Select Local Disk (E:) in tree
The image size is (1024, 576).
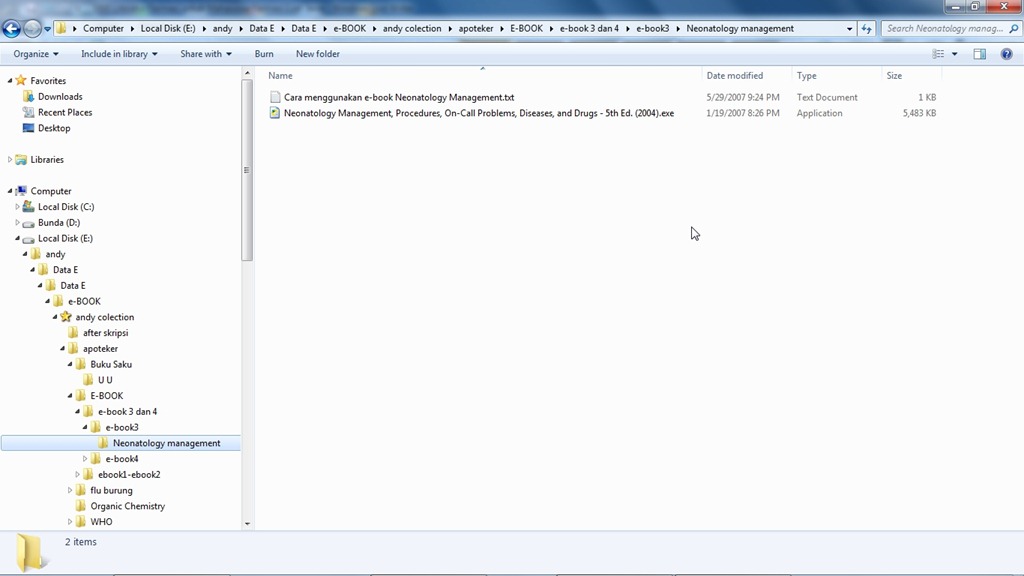tap(65, 238)
